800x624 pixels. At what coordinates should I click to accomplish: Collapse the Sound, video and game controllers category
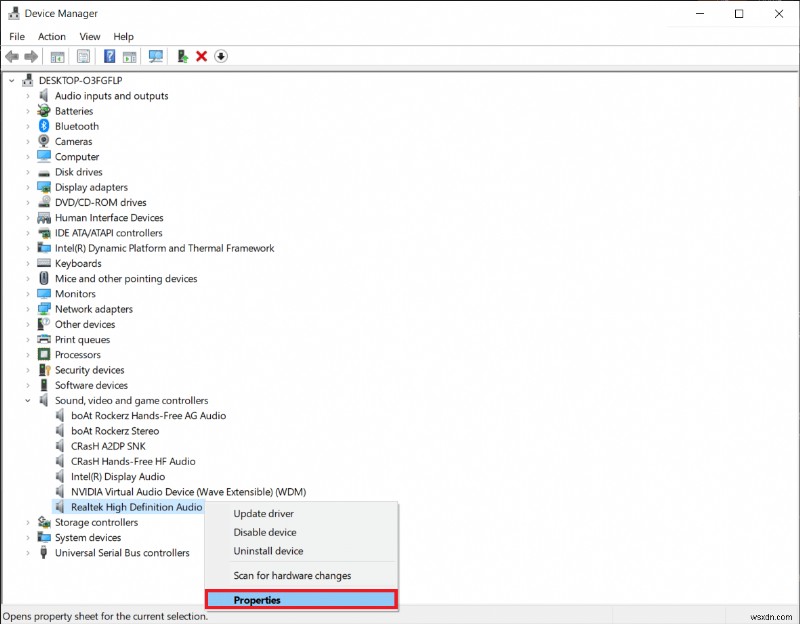30,400
